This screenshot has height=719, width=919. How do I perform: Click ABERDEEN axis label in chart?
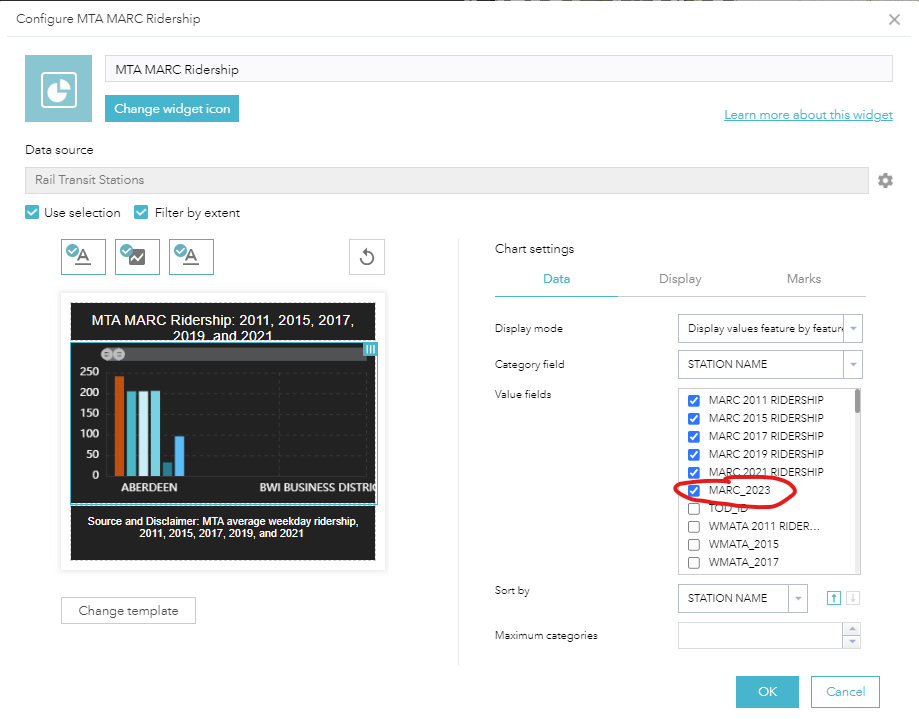[x=149, y=488]
